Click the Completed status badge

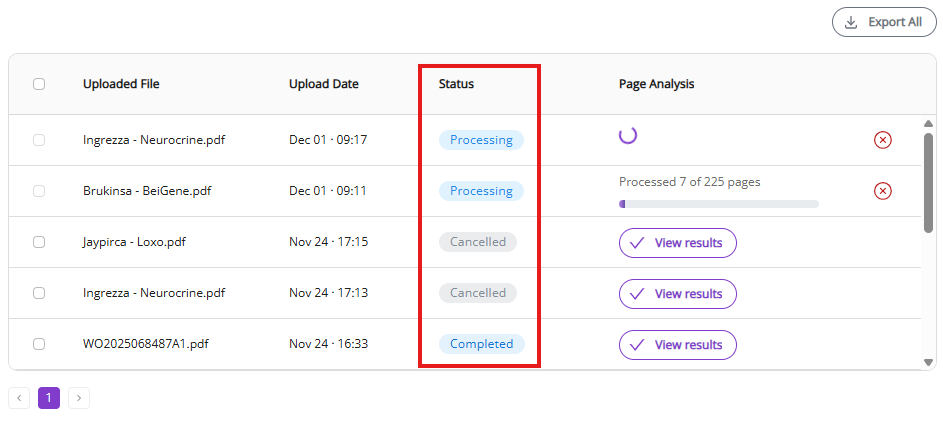tap(481, 344)
